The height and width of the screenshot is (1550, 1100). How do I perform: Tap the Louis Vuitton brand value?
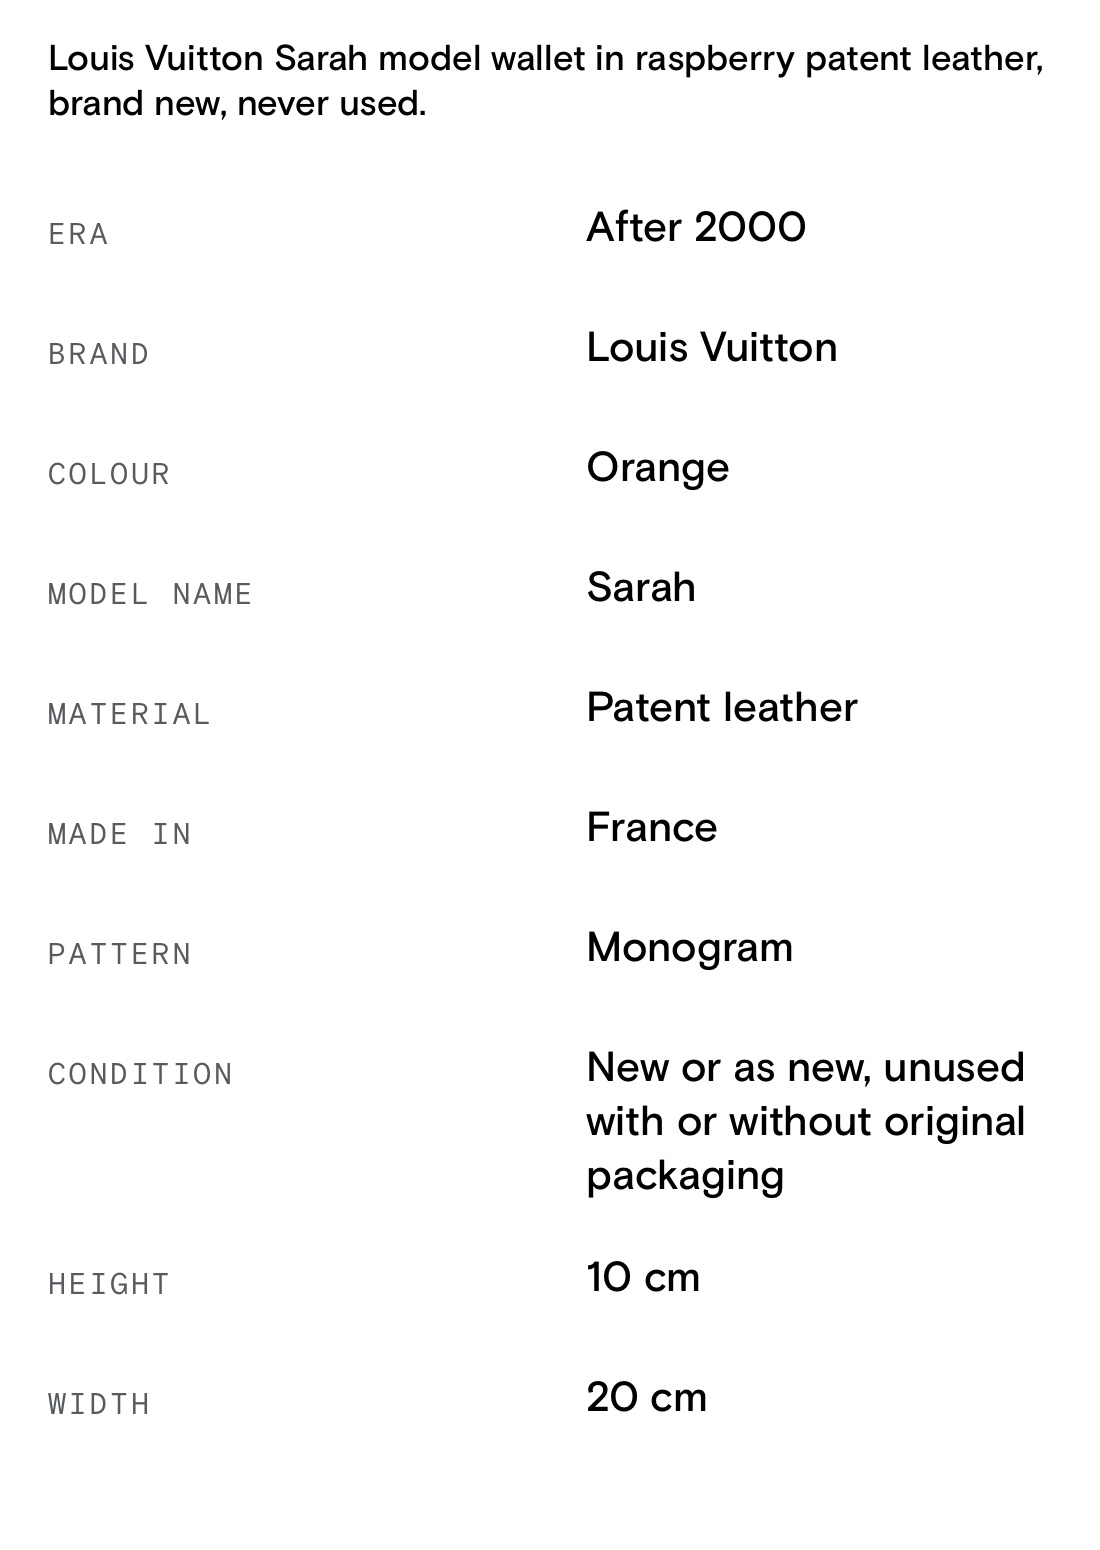(x=711, y=347)
